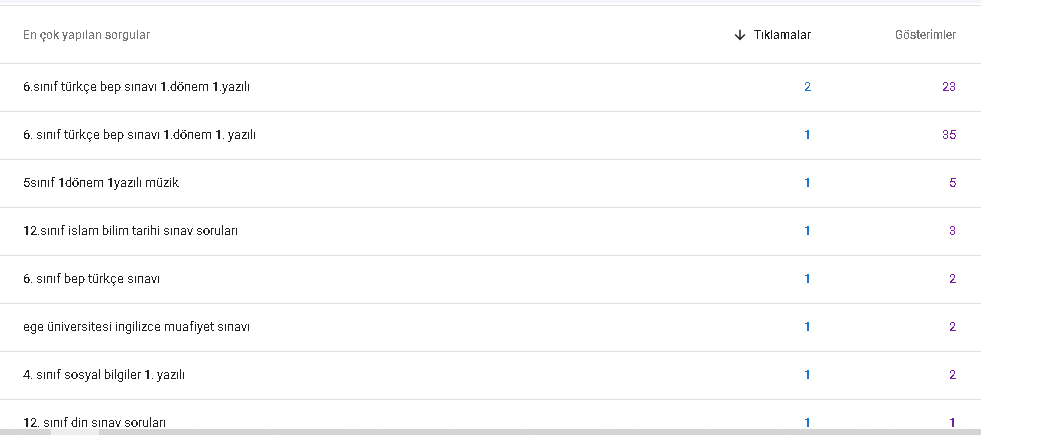The image size is (1057, 435).
Task: Sort by Tıklamalar column header
Action: [x=782, y=35]
